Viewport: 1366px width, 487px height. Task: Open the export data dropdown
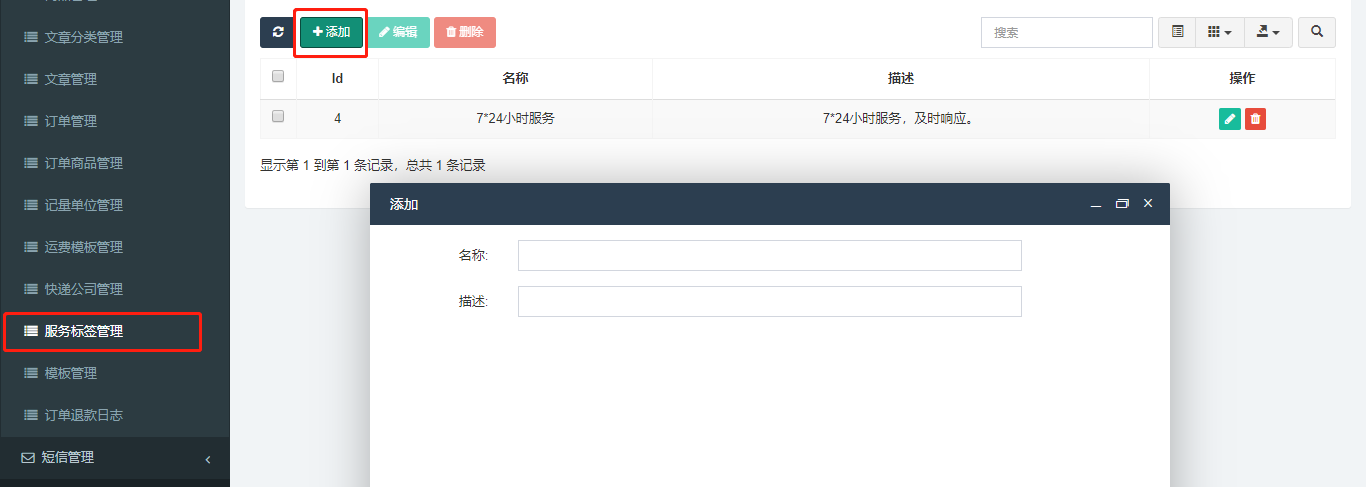point(1268,32)
